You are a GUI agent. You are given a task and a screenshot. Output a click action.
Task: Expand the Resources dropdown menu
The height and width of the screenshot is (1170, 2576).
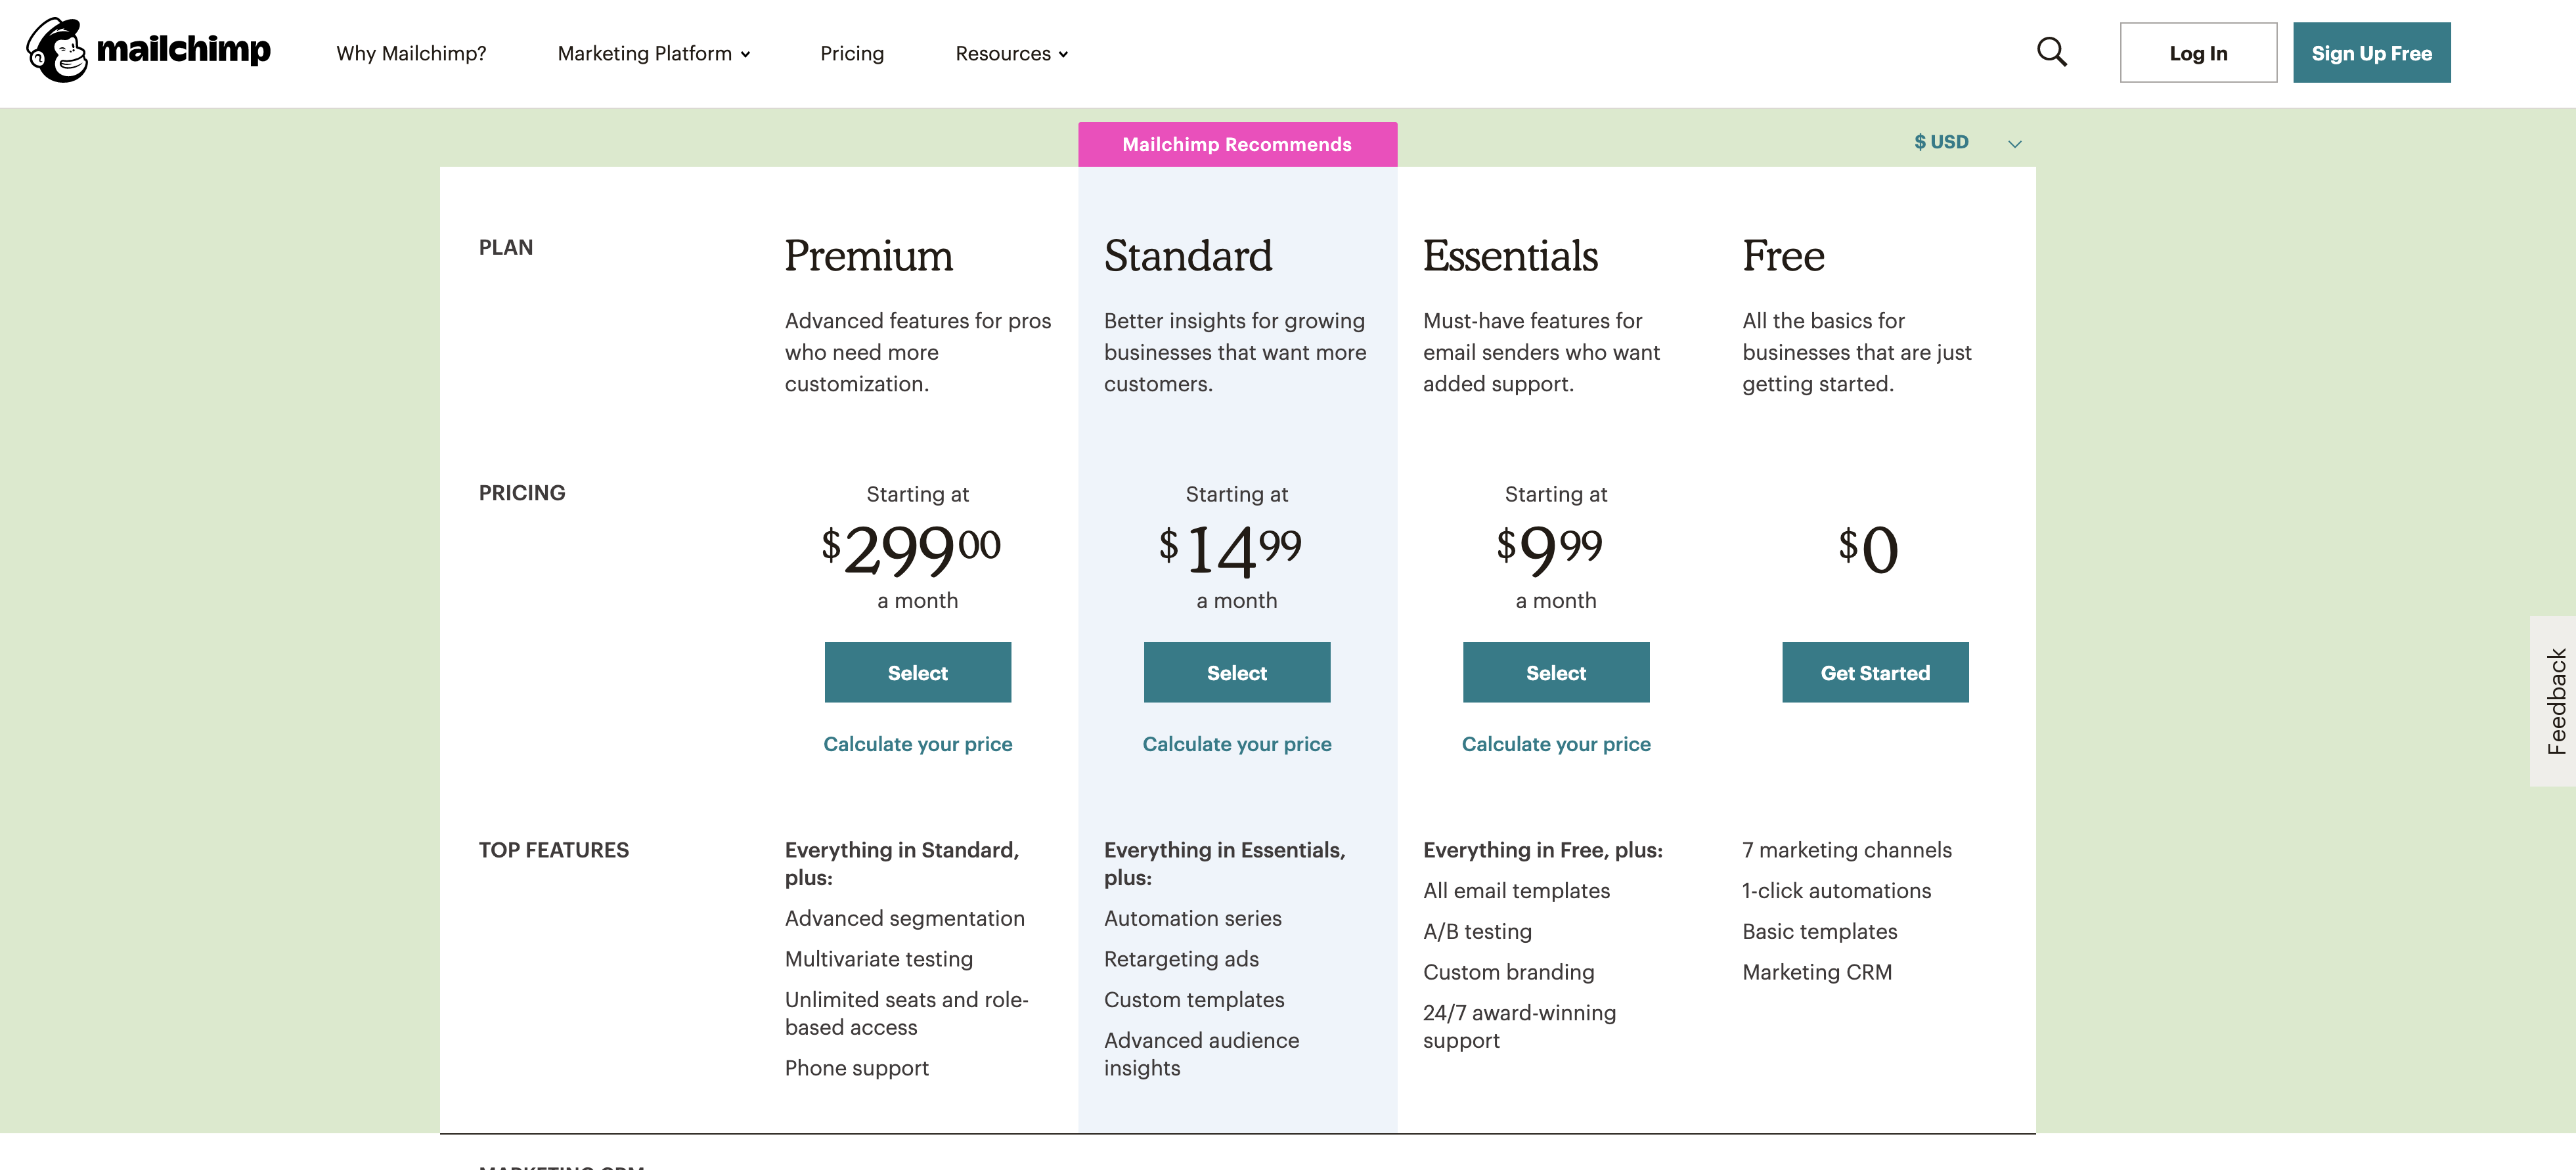point(1011,54)
